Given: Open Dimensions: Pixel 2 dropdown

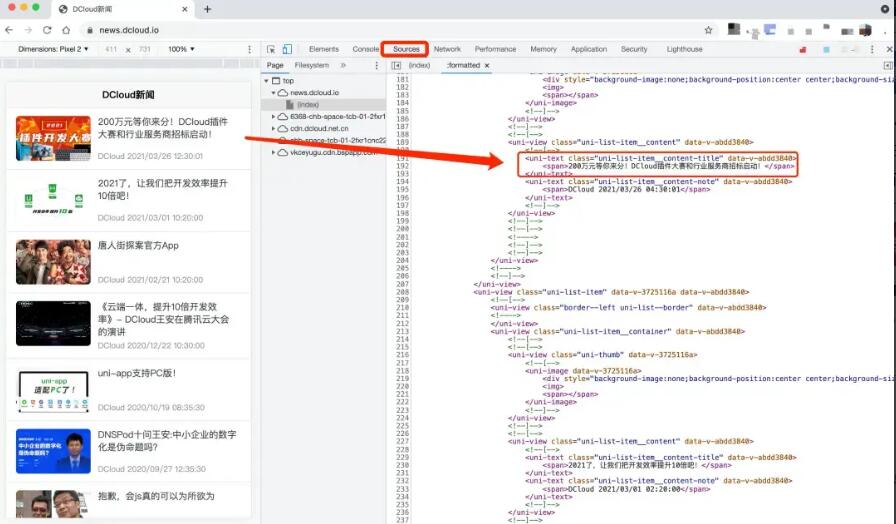Looking at the screenshot, I should pyautogui.click(x=53, y=49).
